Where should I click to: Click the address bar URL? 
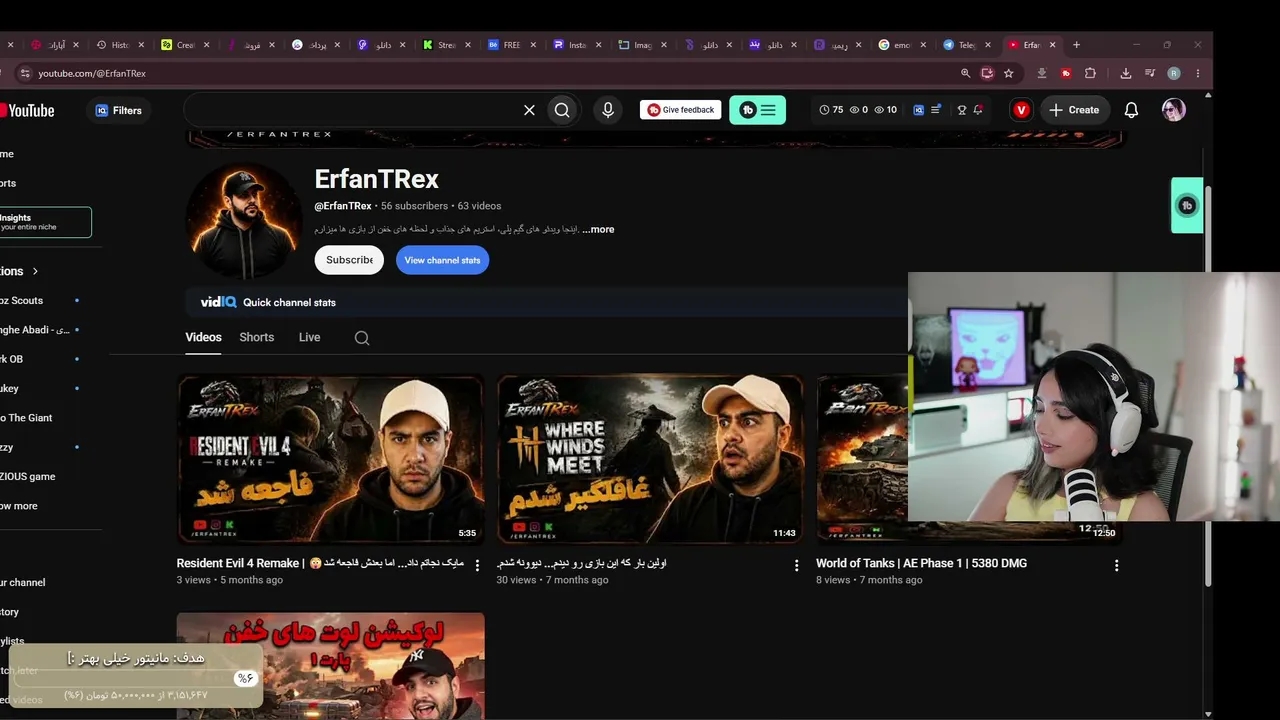[92, 73]
